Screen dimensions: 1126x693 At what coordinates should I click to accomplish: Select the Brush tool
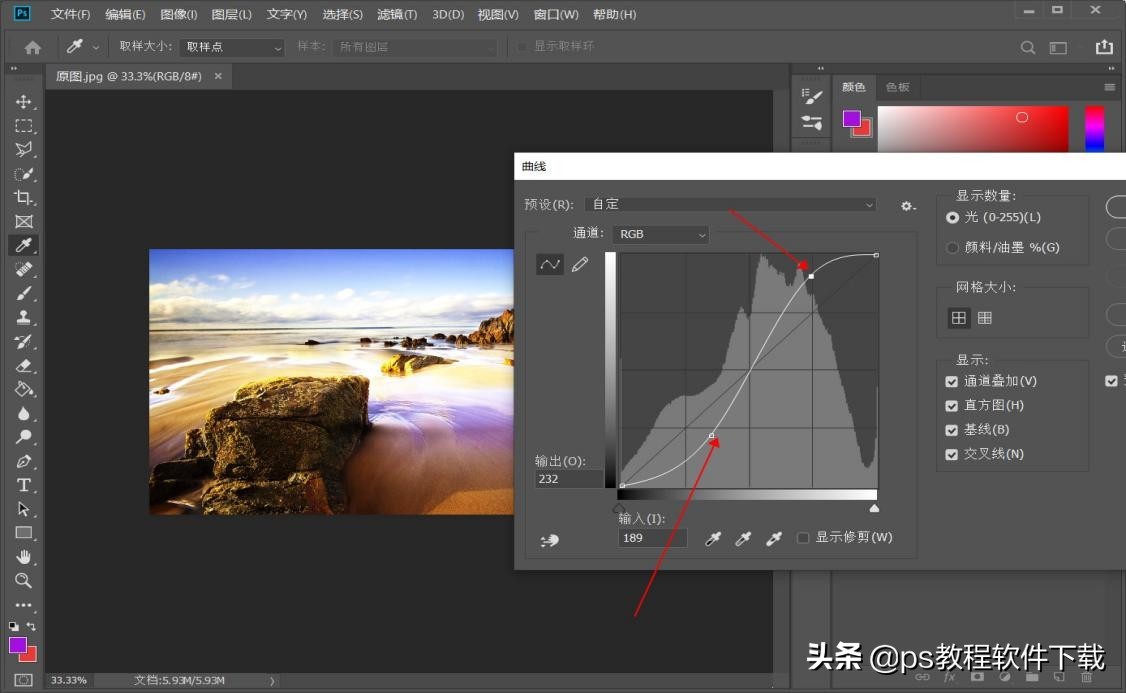(x=24, y=293)
